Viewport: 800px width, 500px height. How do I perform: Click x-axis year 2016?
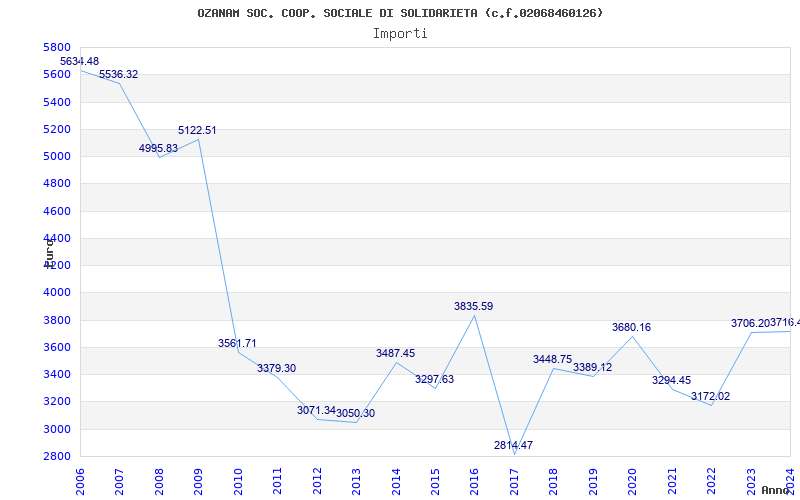(475, 481)
